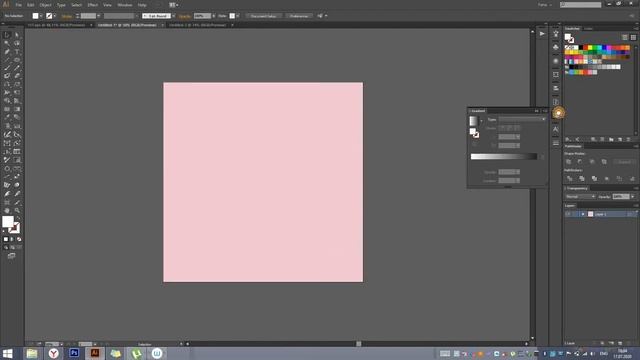
Task: Open fill color dropdown in control bar
Action: click(41, 16)
